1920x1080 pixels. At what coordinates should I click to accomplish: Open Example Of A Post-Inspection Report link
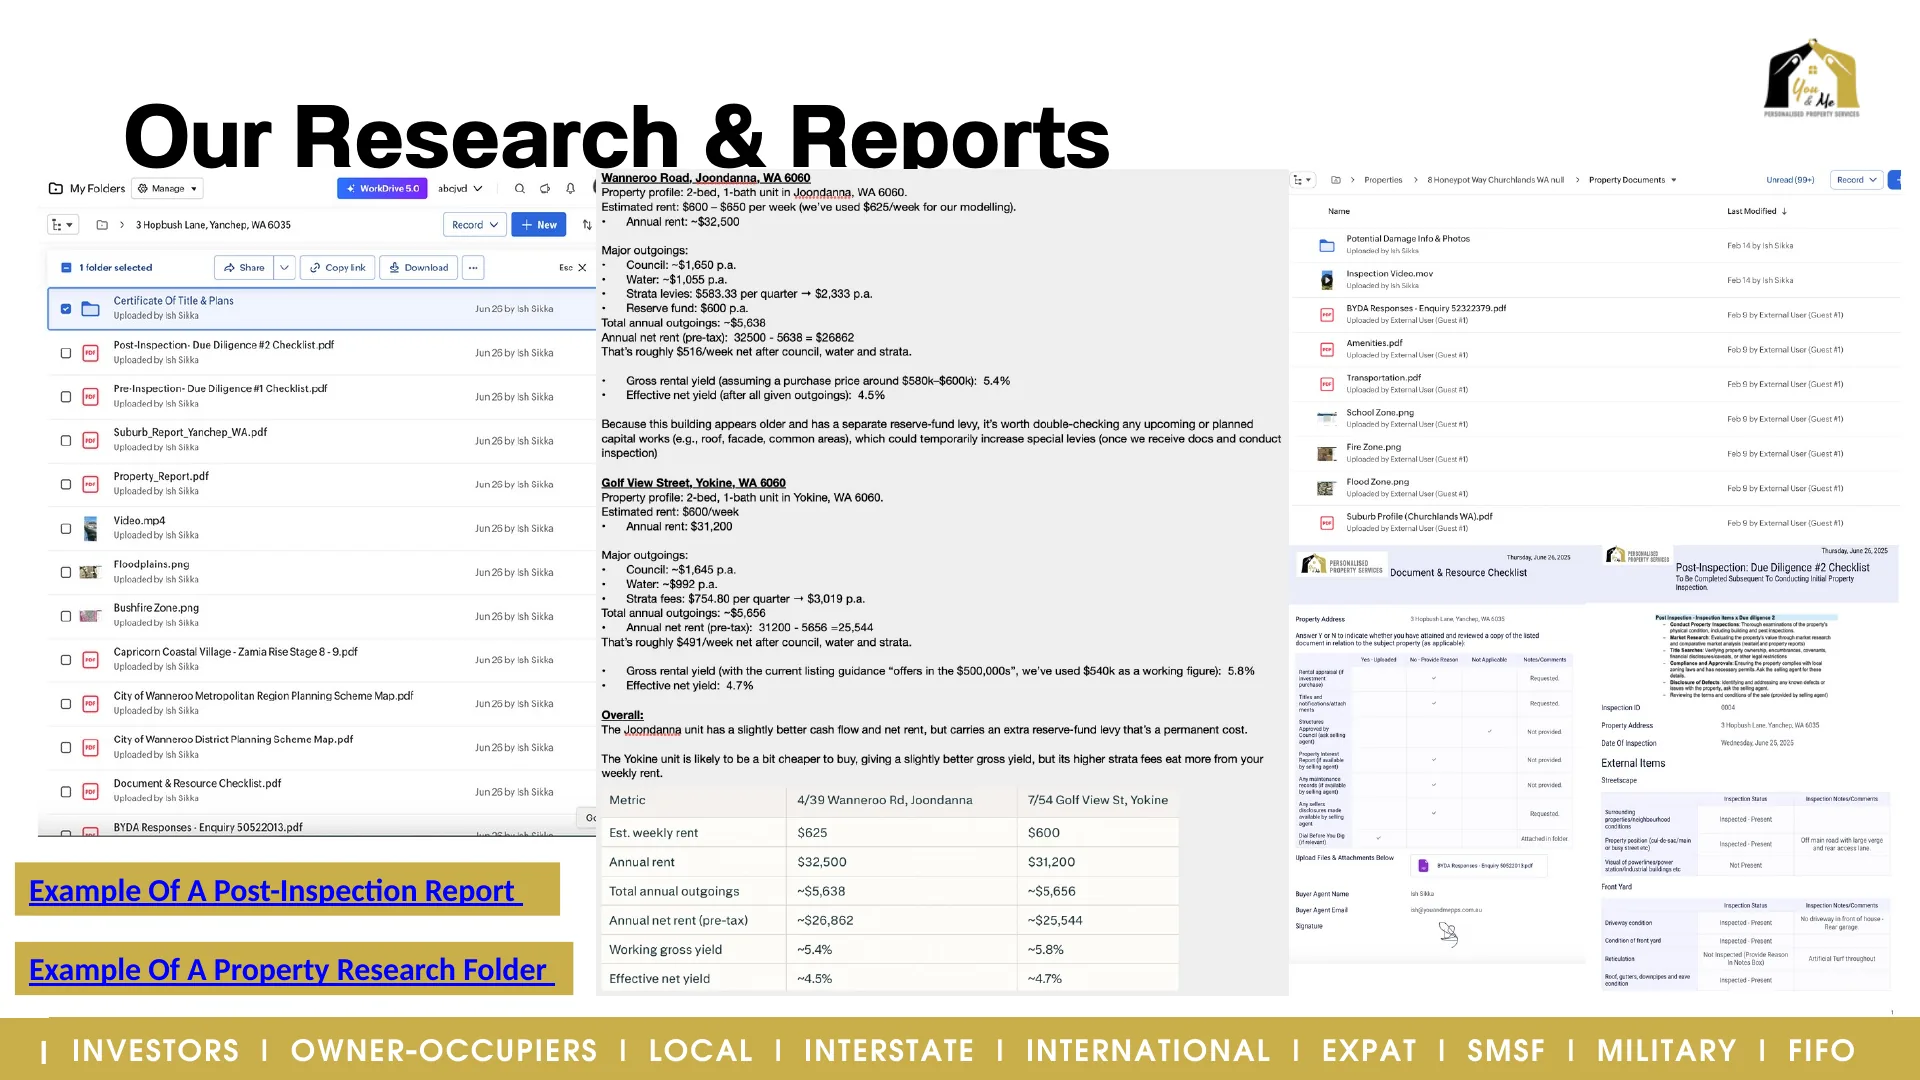[x=275, y=890]
